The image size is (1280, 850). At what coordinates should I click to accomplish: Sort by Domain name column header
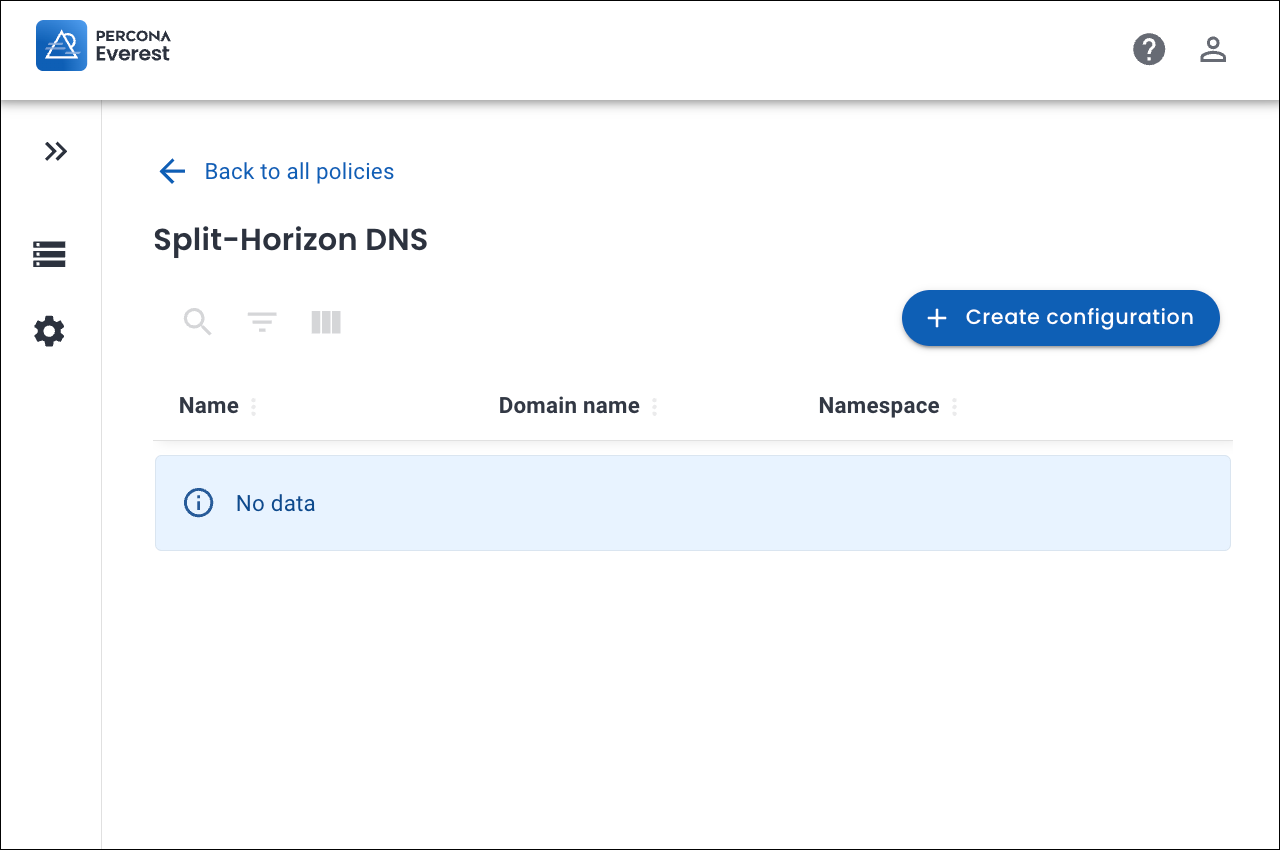[568, 406]
